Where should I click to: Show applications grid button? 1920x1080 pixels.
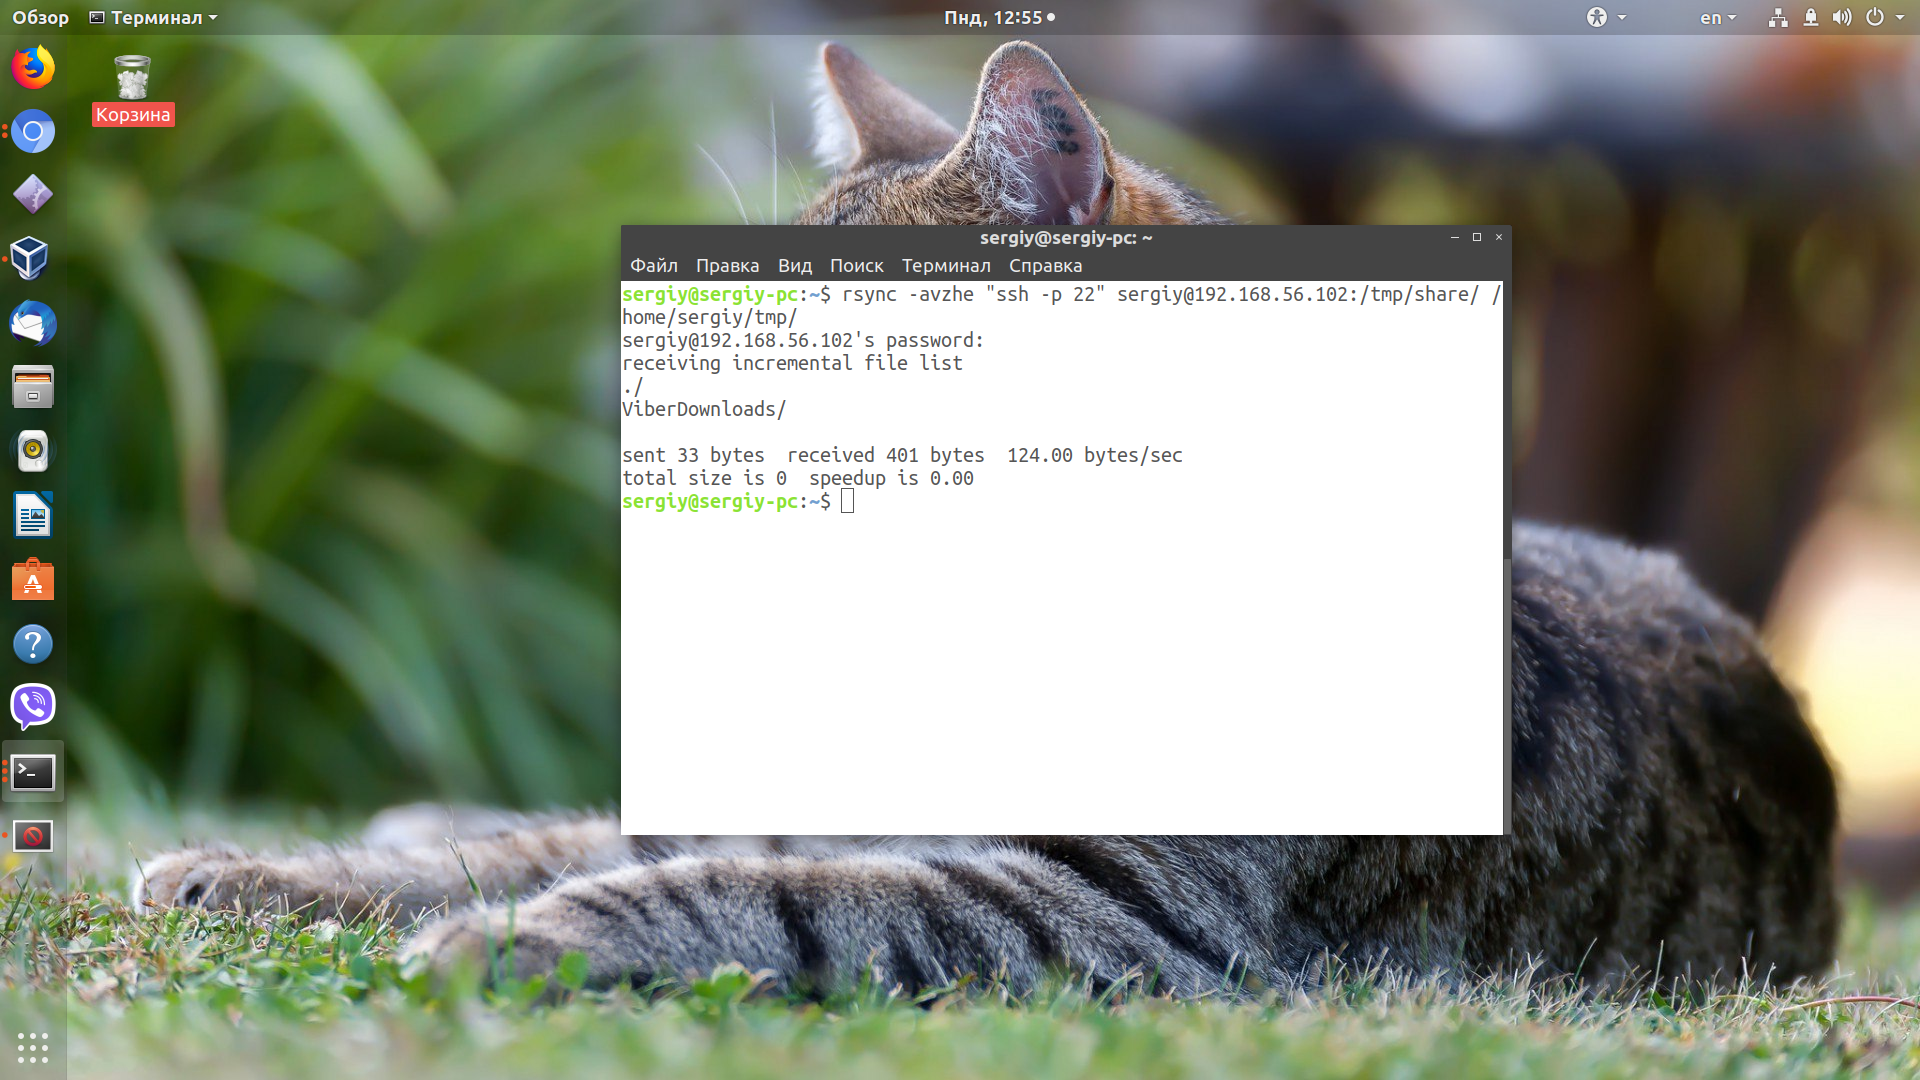pyautogui.click(x=33, y=1047)
